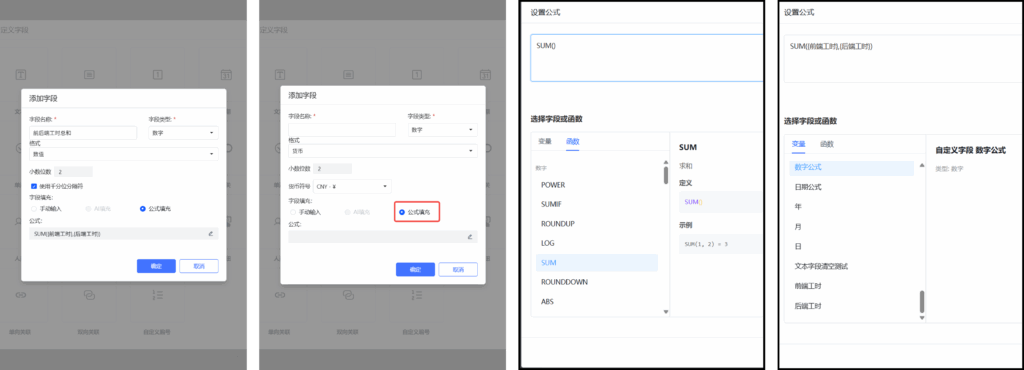
Task: Switch to 变量 tab in the SUM() formula panel
Action: [545, 141]
